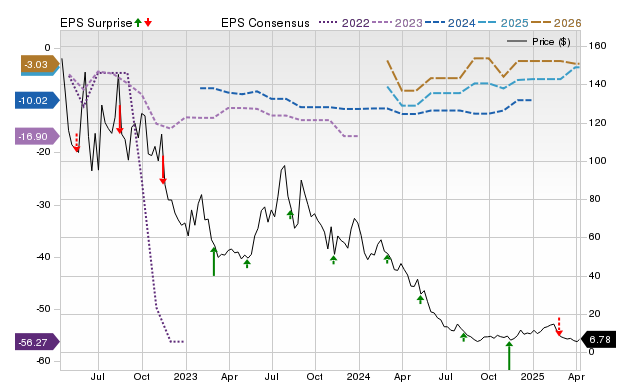Click the EPS Surprise legend label
Viewport: 640px width, 382px height.
pos(96,23)
